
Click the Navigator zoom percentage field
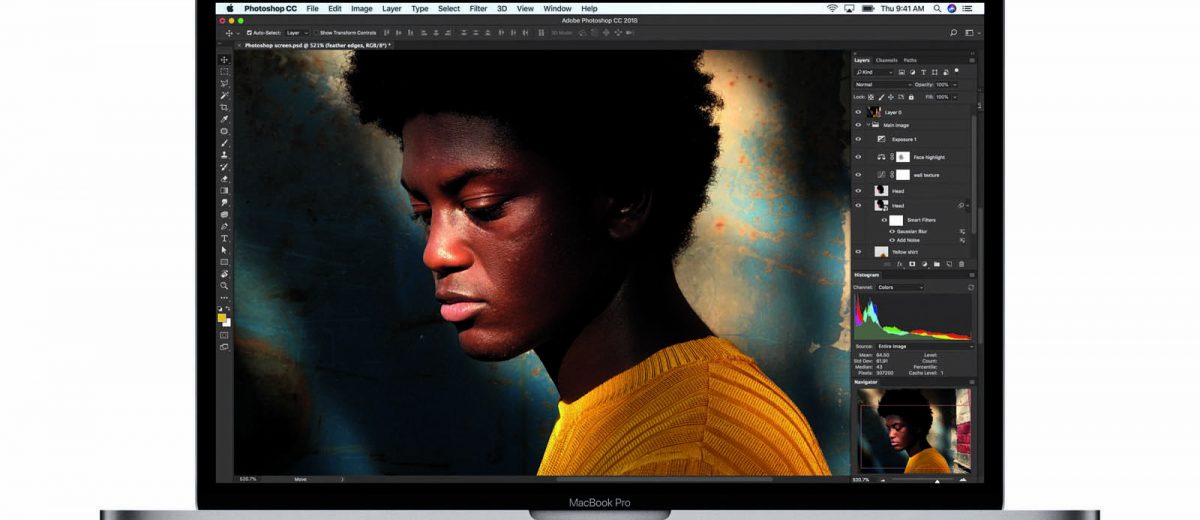(861, 481)
